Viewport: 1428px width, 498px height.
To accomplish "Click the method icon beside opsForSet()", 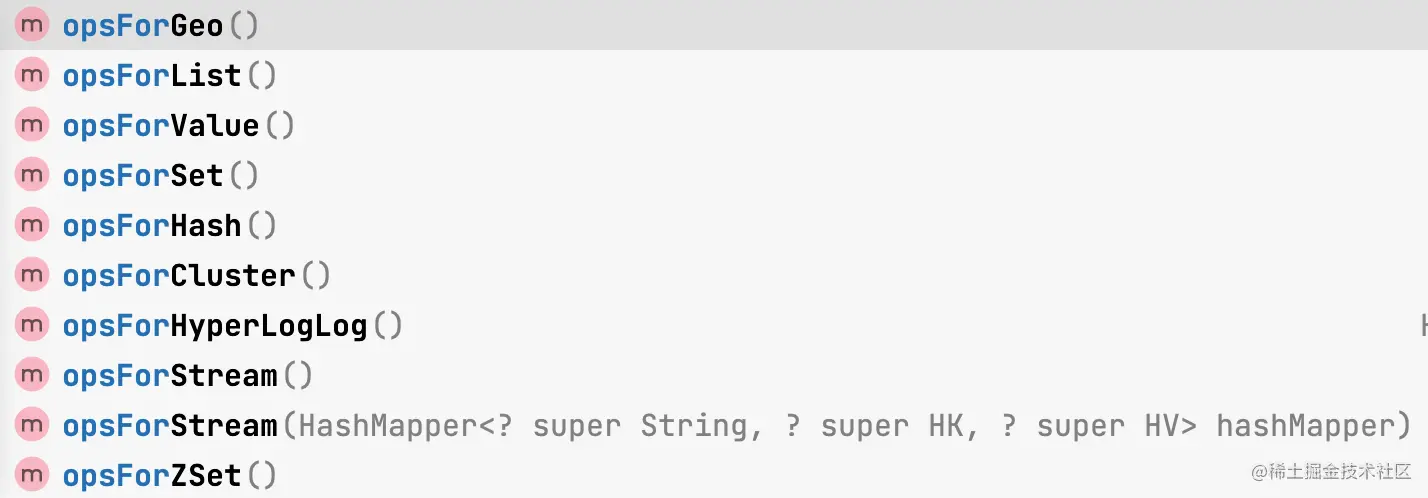I will [x=32, y=175].
